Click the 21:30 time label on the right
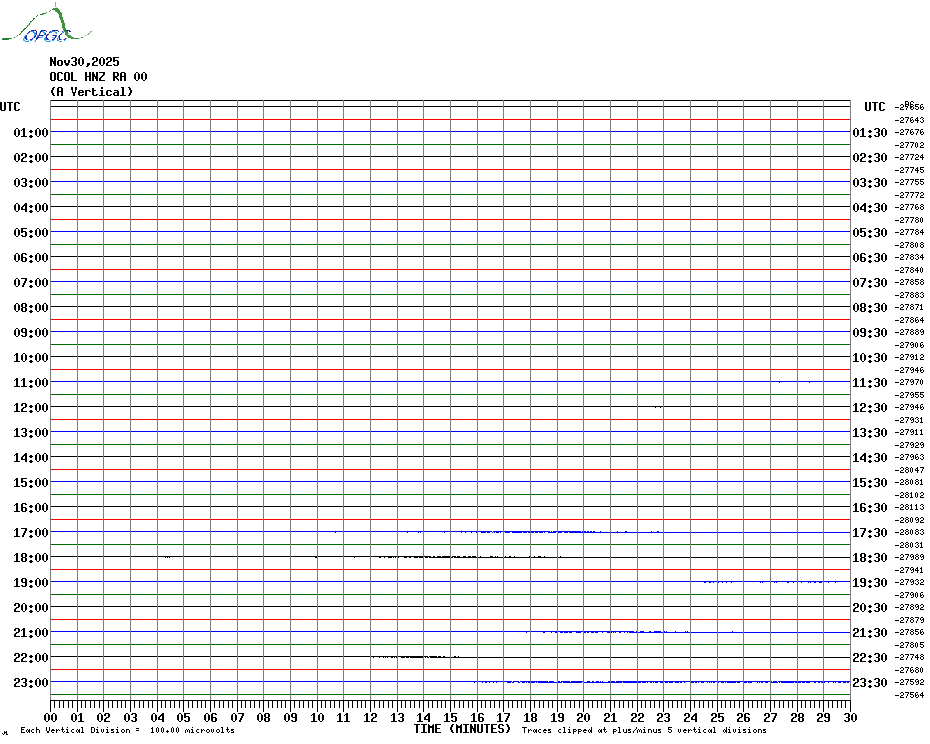930x744 pixels. (870, 633)
